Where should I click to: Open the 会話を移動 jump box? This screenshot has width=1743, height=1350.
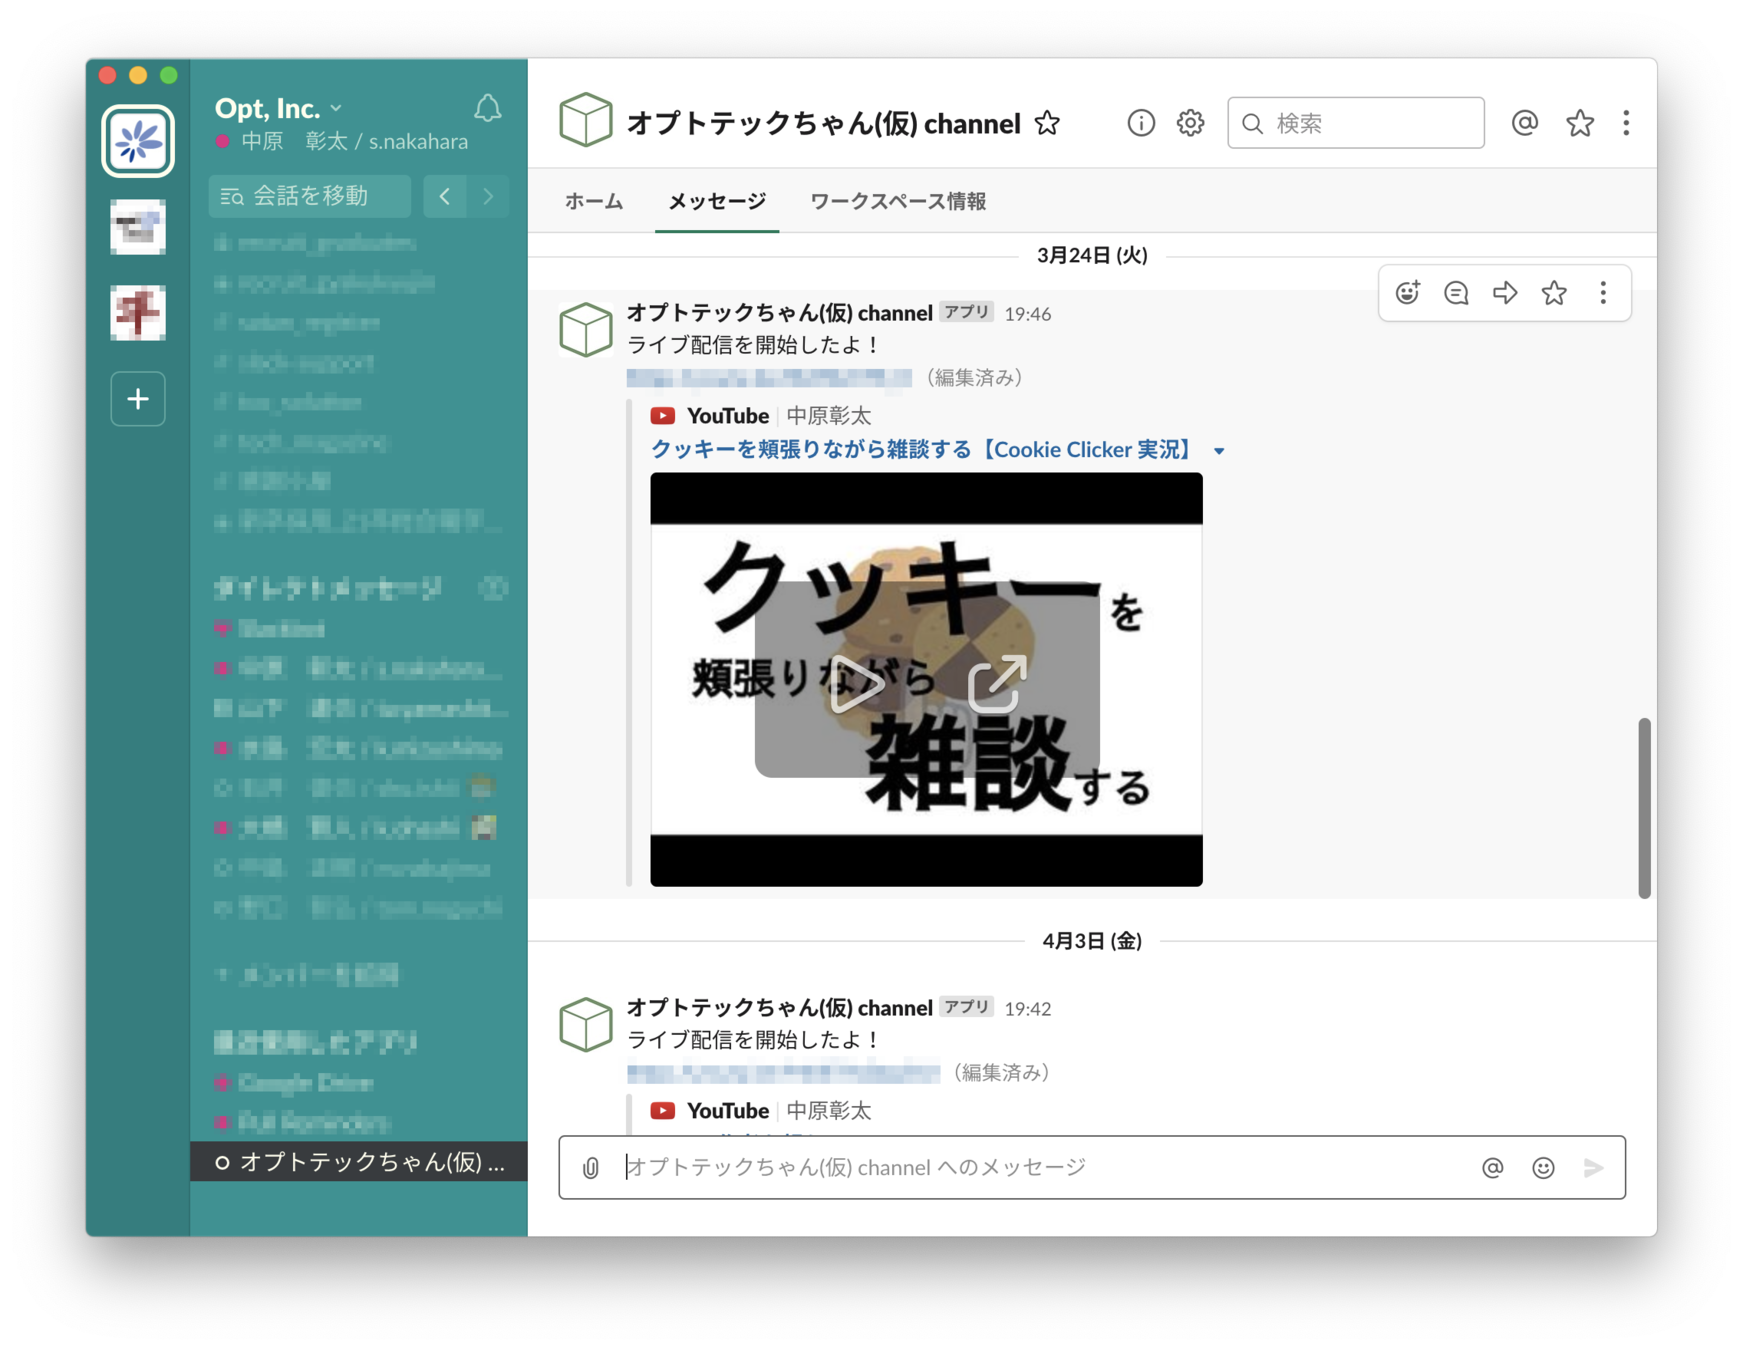click(309, 196)
